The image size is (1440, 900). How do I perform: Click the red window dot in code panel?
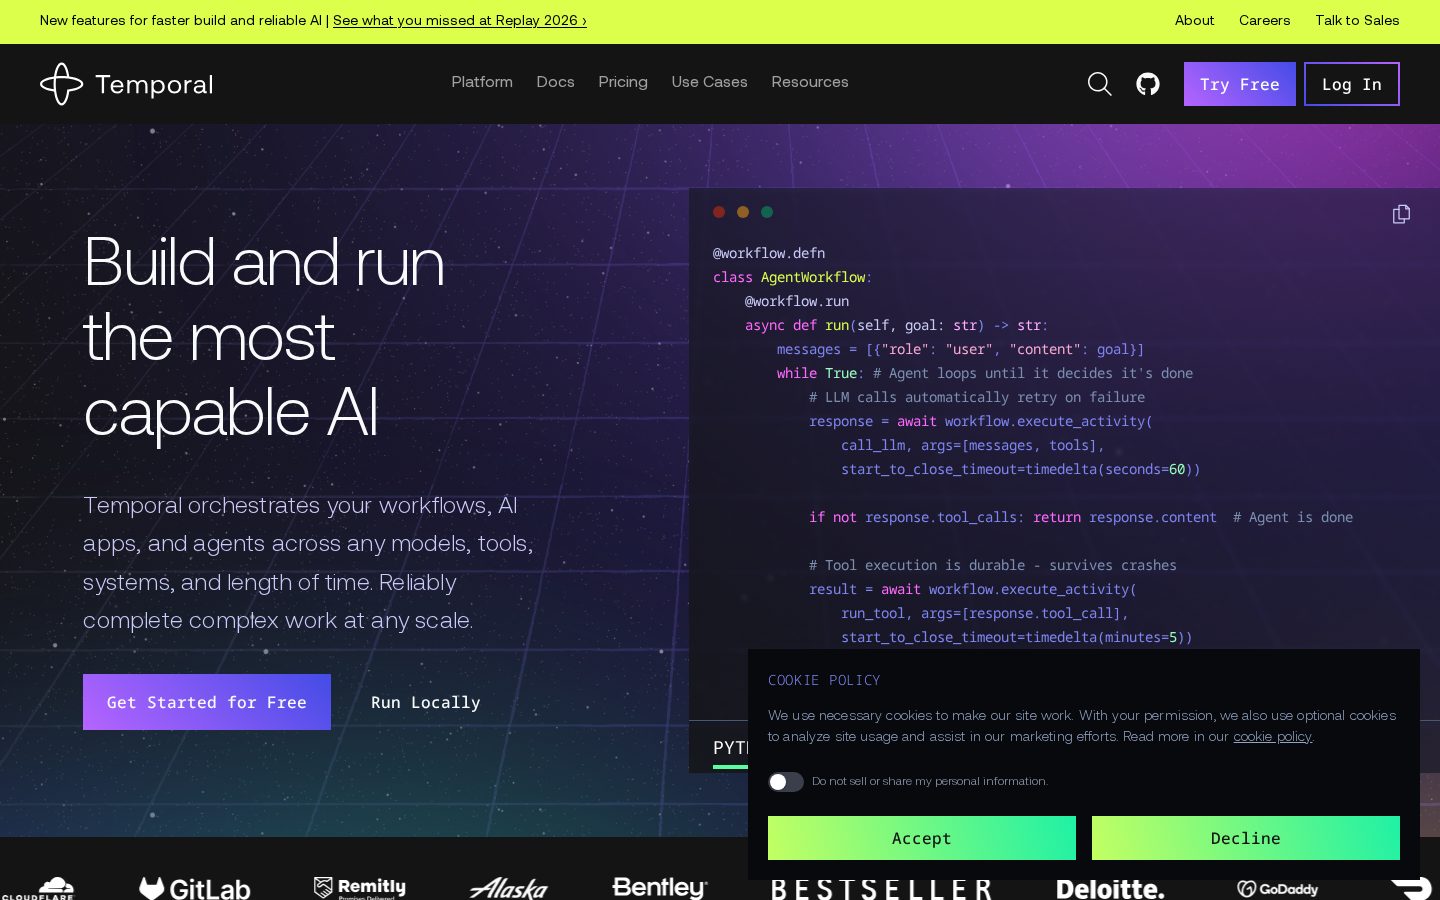[719, 212]
